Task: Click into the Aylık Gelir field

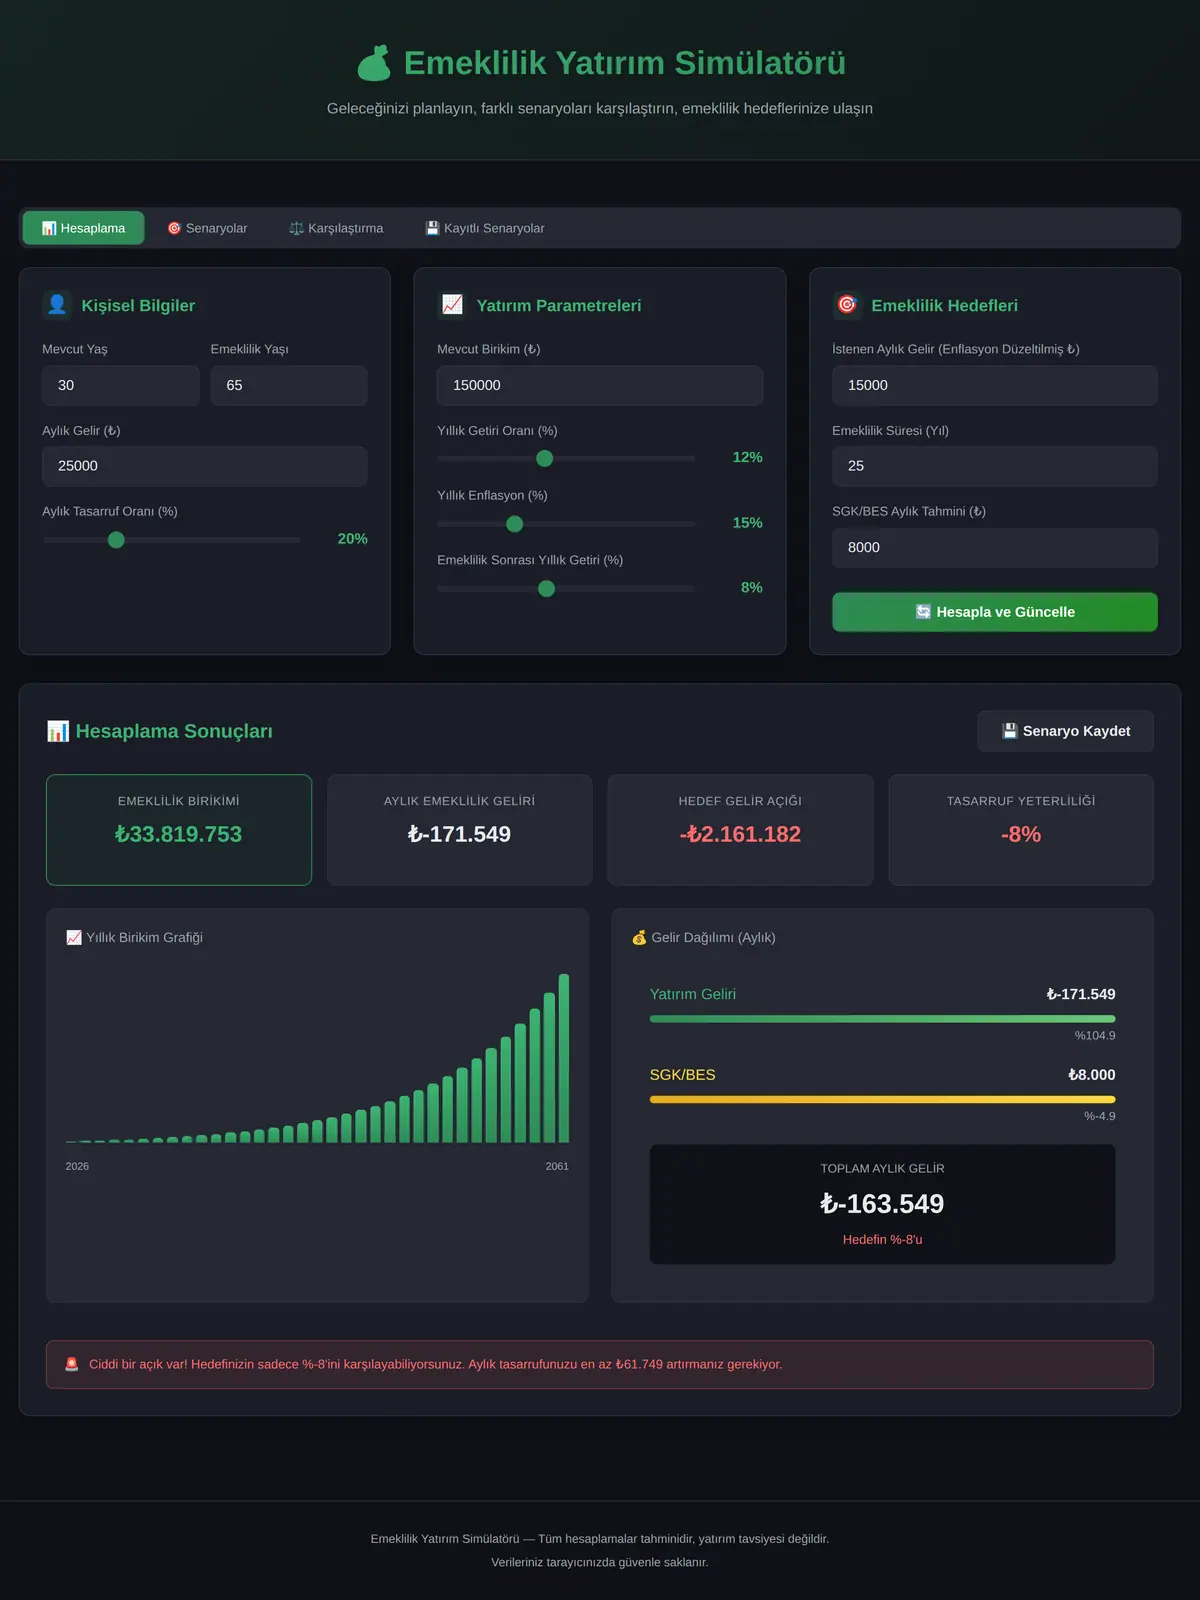Action: click(205, 466)
